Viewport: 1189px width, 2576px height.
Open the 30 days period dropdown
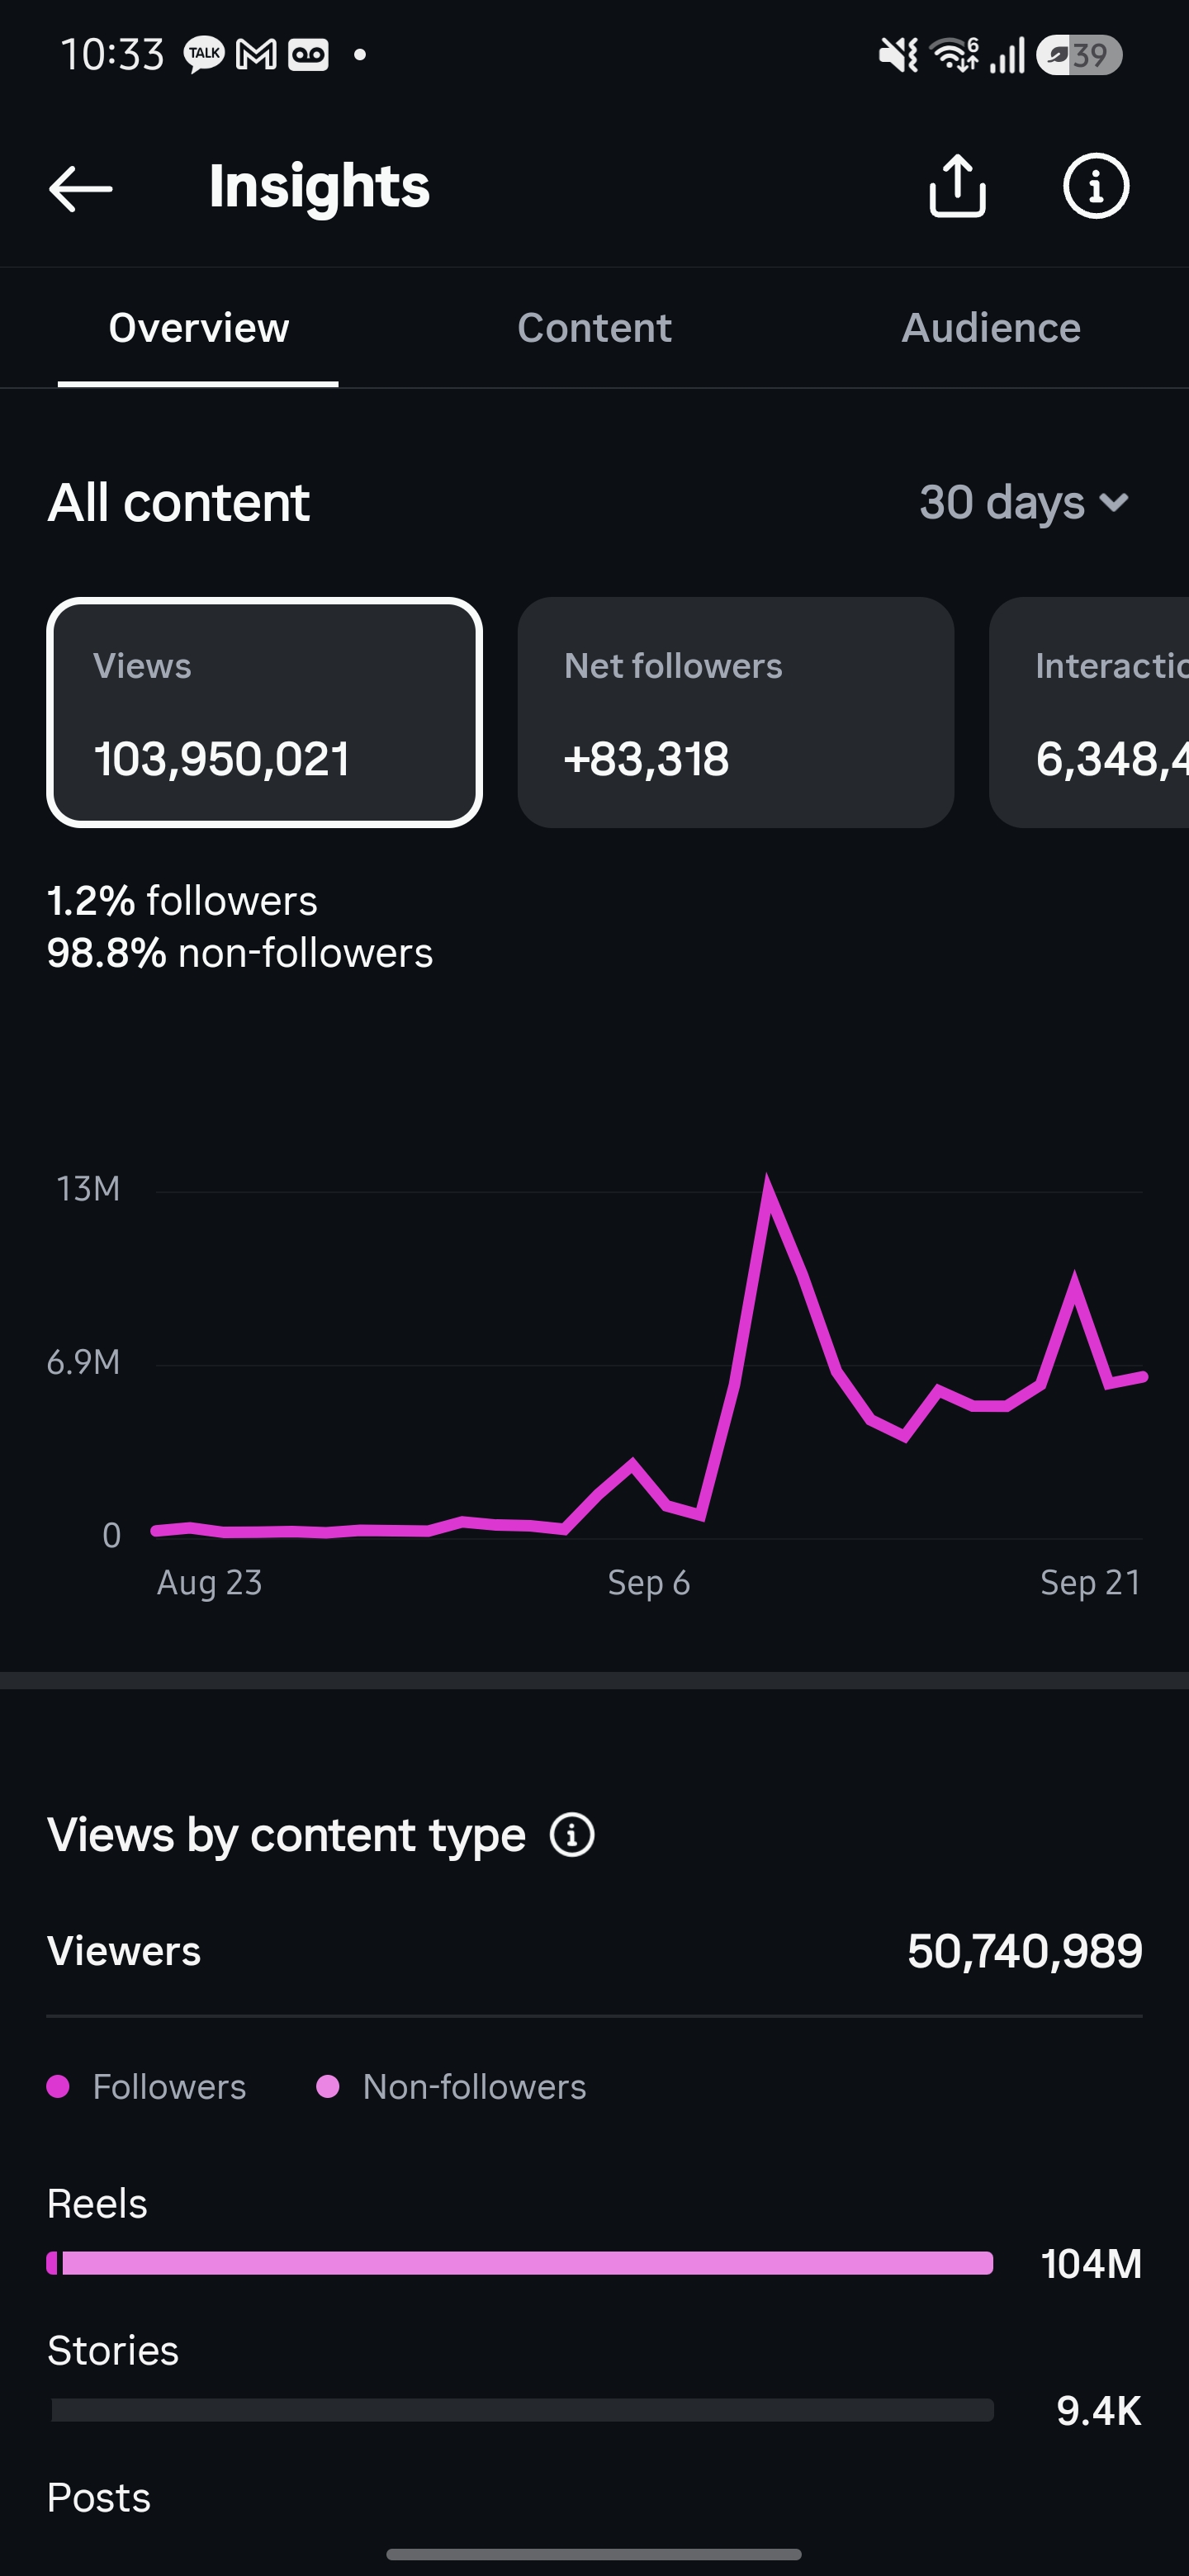click(x=1024, y=502)
